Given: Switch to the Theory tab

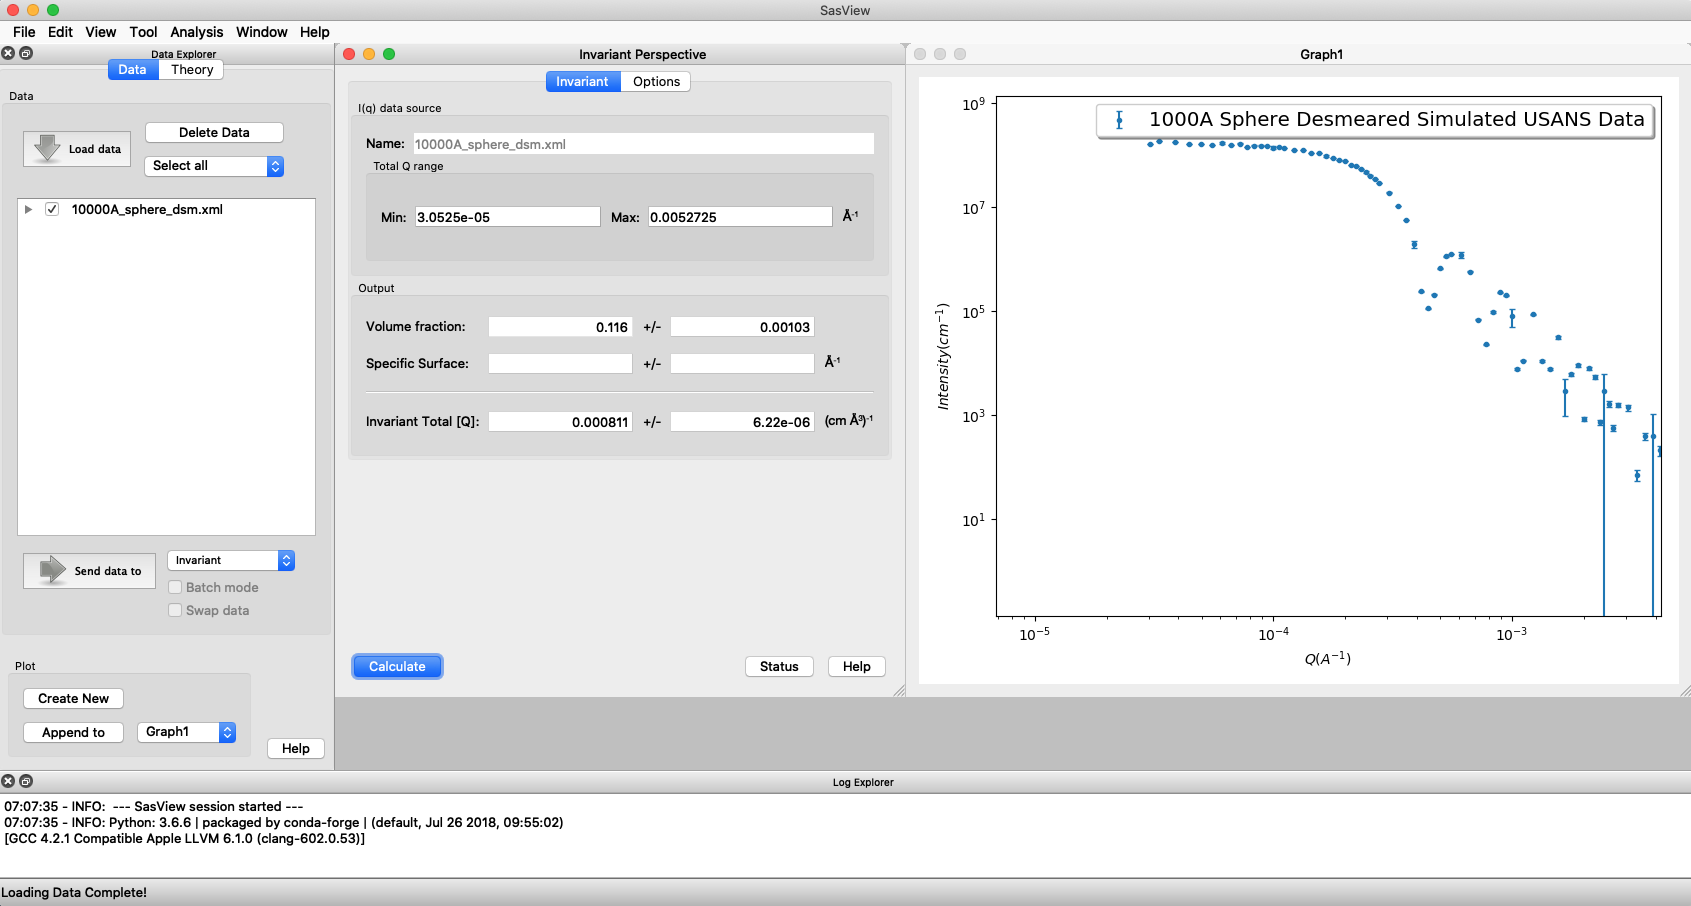Looking at the screenshot, I should (x=191, y=69).
